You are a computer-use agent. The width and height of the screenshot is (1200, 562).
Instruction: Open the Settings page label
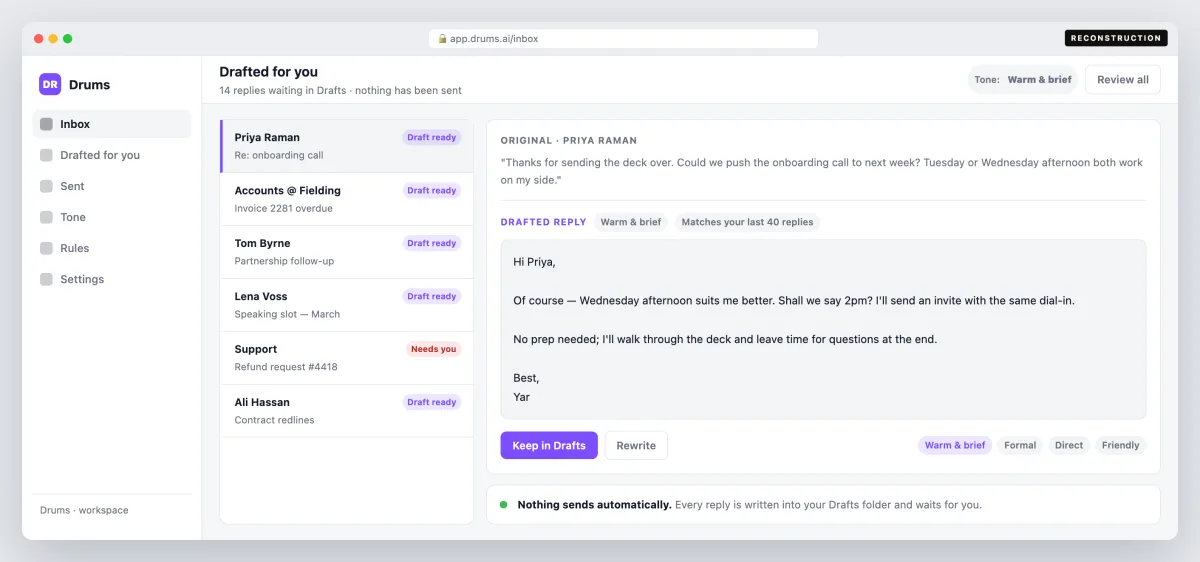(x=82, y=279)
